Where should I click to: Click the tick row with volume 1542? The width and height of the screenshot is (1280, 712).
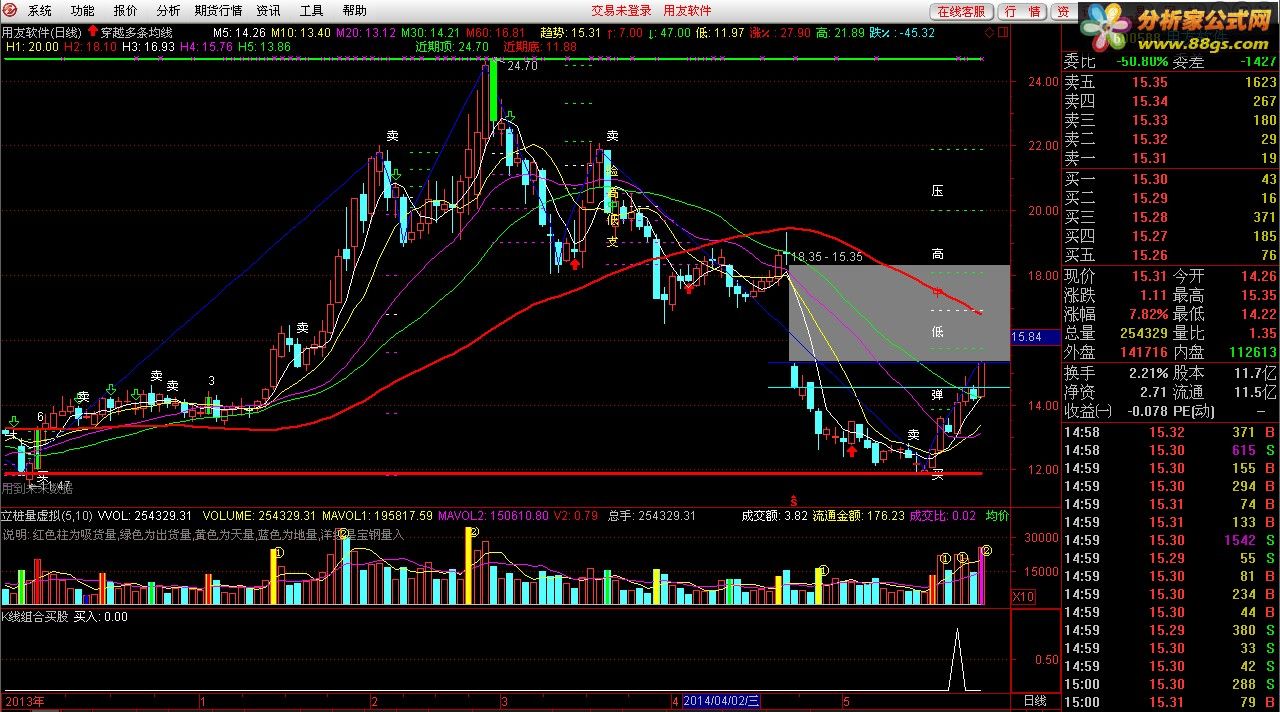pyautogui.click(x=1170, y=540)
